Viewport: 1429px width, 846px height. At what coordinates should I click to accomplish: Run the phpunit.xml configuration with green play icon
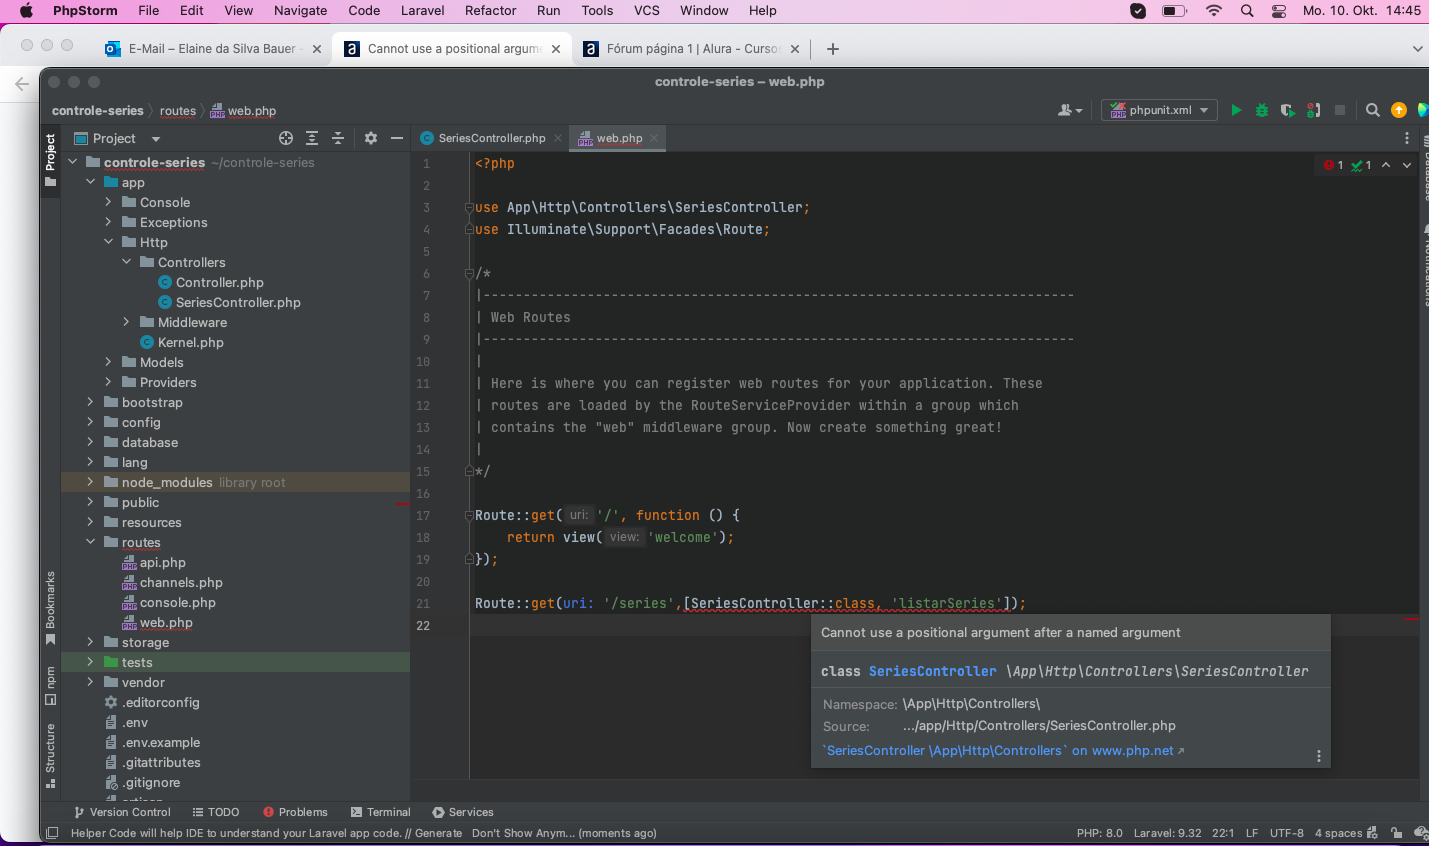coord(1236,110)
